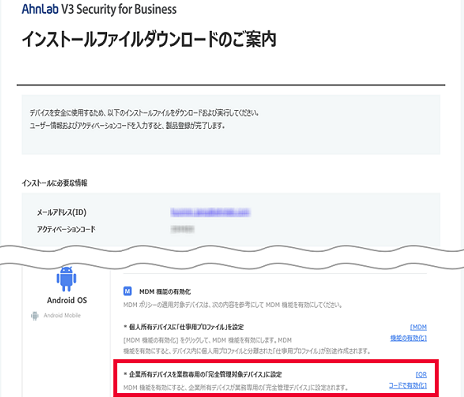Screen dimensions: 464x397
Task: Open the QR コードで有効化 link
Action: [408, 380]
